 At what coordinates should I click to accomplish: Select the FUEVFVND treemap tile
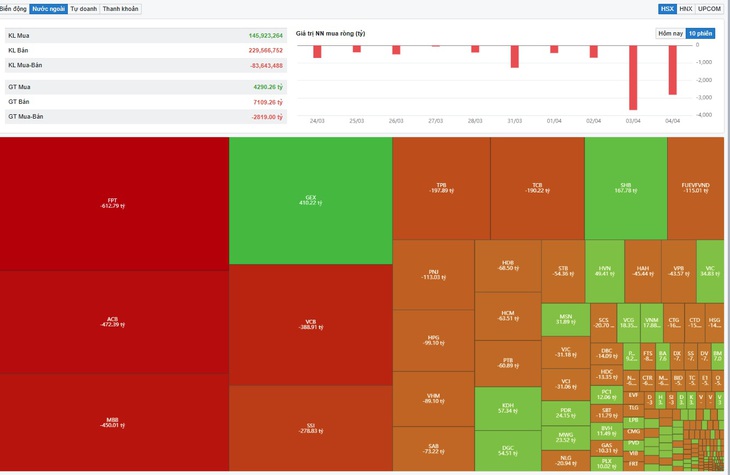pos(696,188)
